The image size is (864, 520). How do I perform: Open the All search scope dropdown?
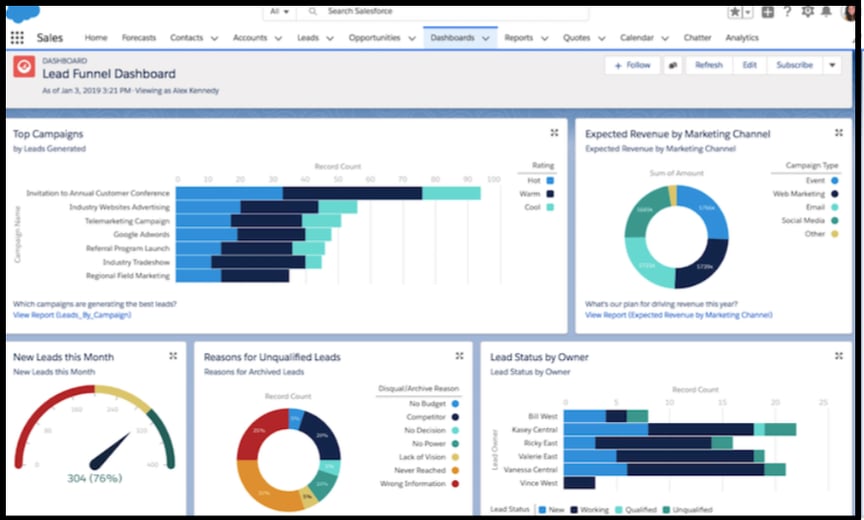coord(279,11)
